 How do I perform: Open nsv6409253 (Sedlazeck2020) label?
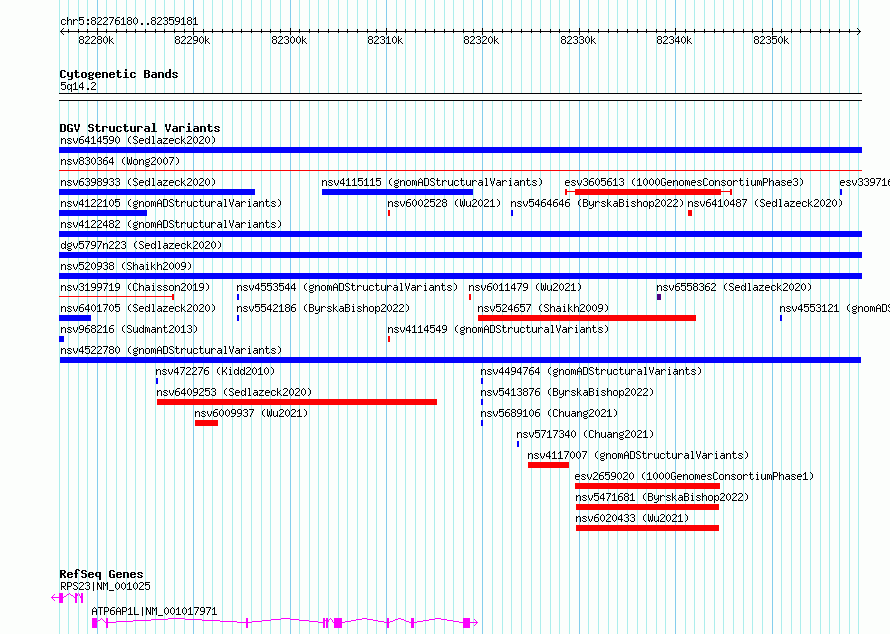coord(234,392)
